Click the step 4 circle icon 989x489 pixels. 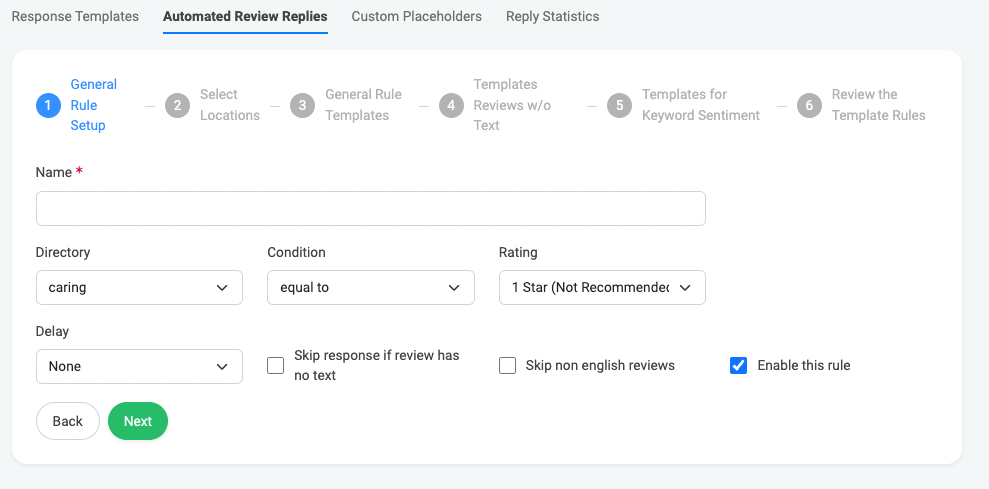(x=451, y=105)
